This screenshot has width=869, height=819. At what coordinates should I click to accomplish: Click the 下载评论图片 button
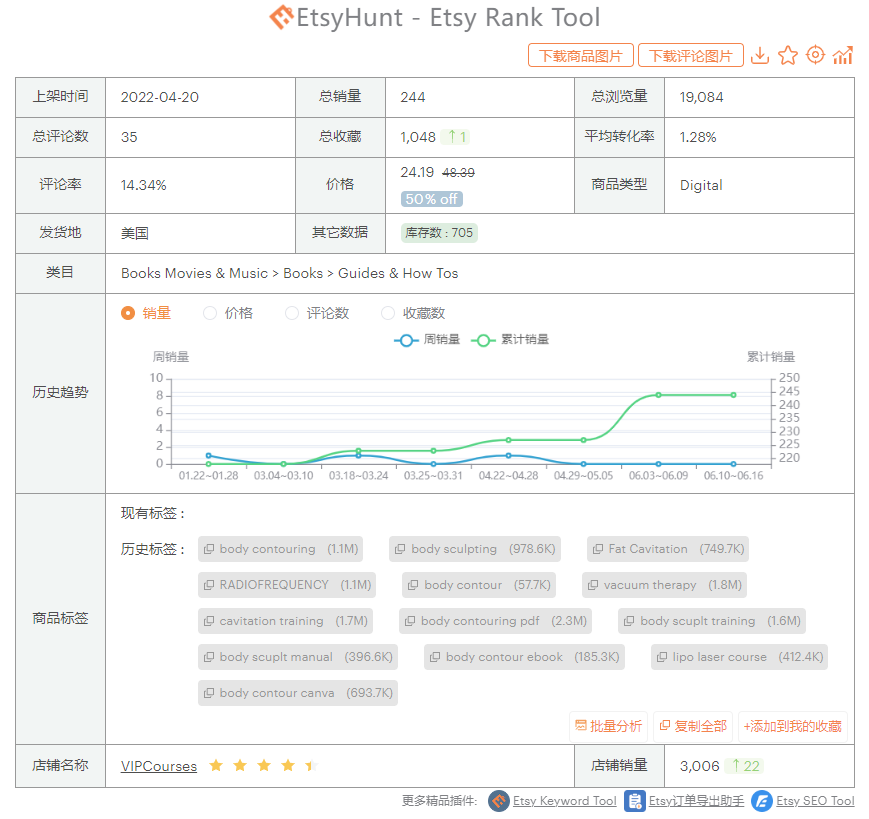[x=691, y=56]
